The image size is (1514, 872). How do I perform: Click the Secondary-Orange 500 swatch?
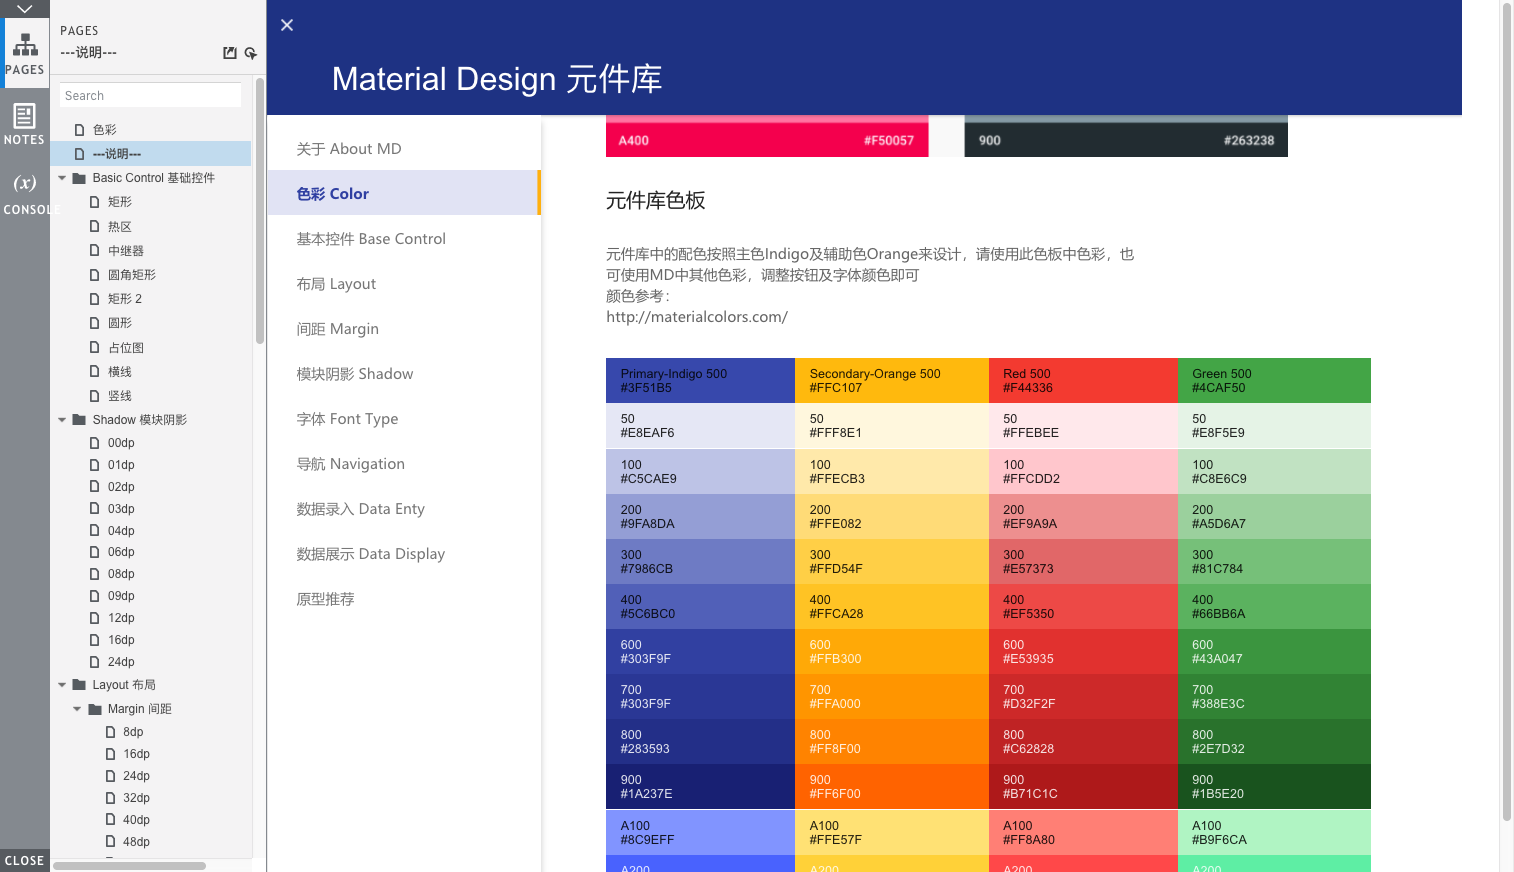[892, 380]
